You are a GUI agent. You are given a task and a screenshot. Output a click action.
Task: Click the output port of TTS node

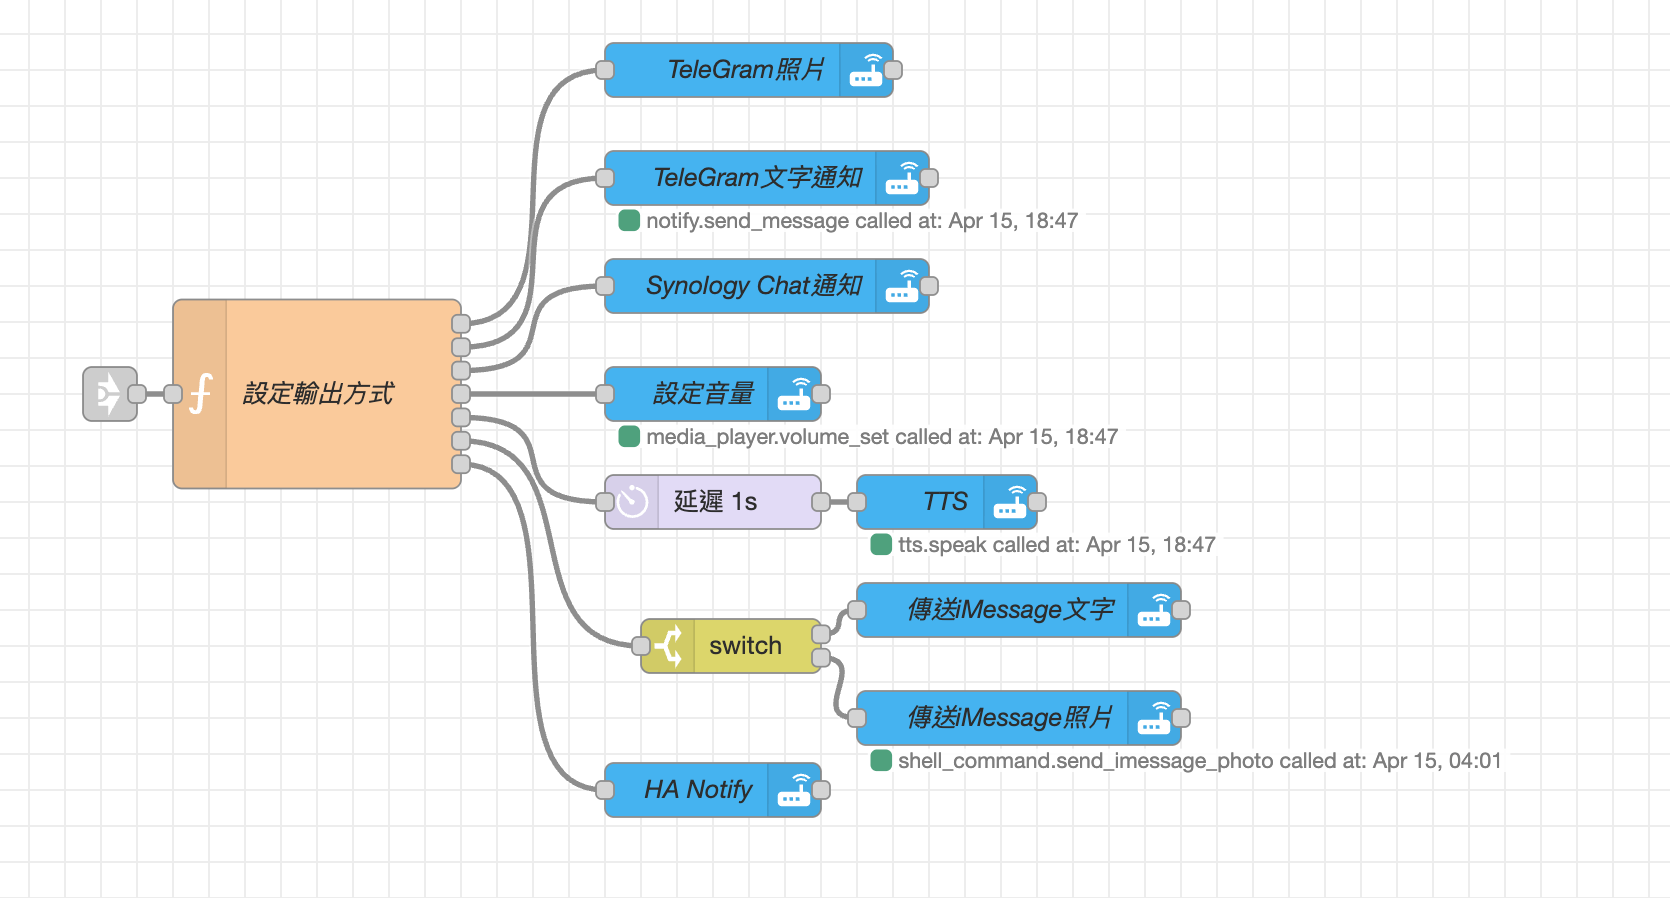(1037, 502)
